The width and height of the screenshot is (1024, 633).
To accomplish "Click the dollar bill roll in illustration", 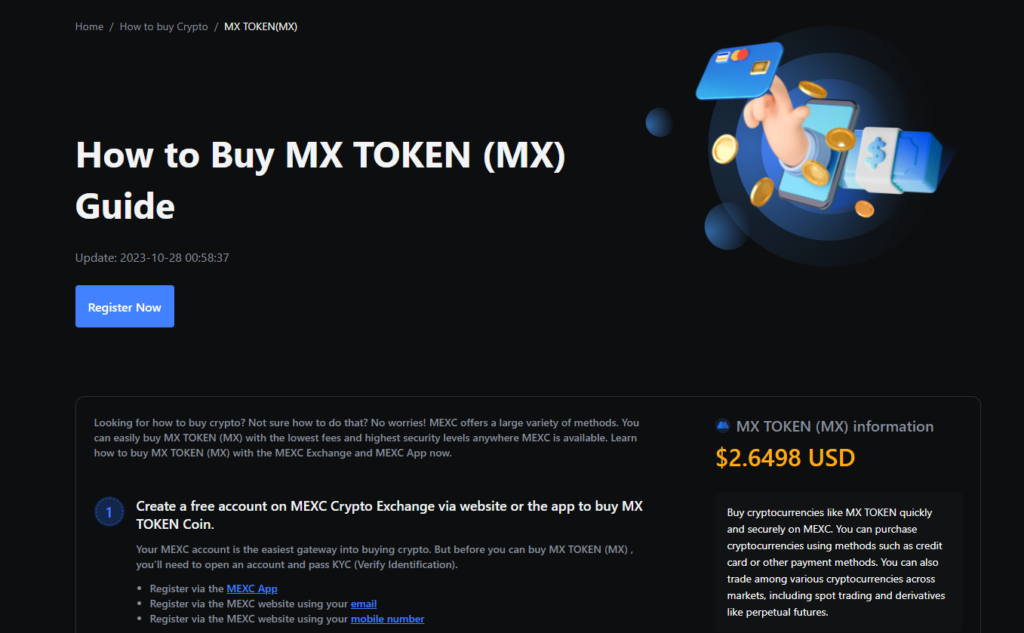I will (x=895, y=159).
